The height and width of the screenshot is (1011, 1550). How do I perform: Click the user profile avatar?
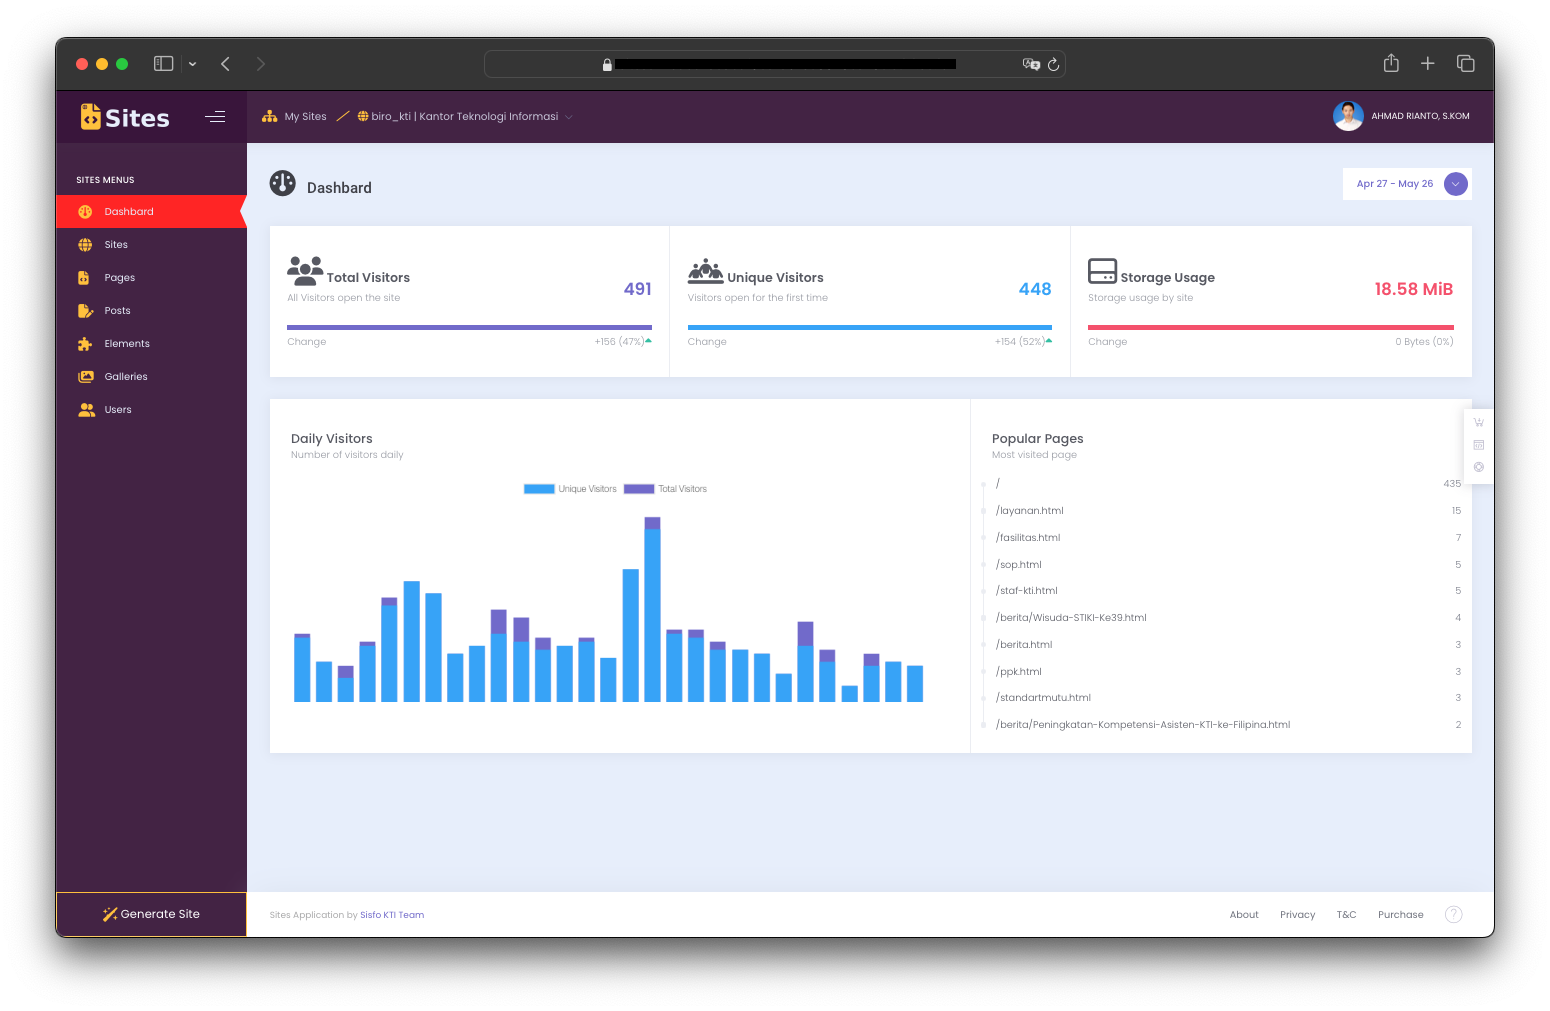click(1348, 116)
